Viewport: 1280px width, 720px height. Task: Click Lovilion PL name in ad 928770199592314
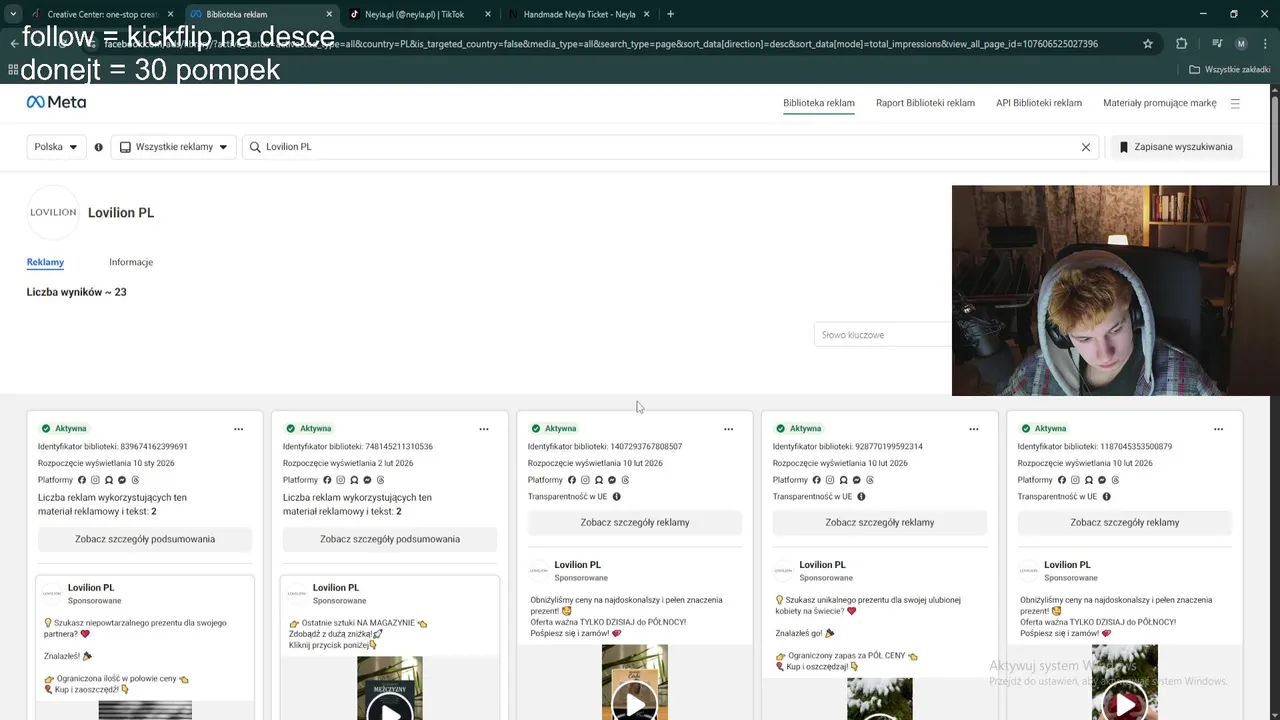click(823, 565)
